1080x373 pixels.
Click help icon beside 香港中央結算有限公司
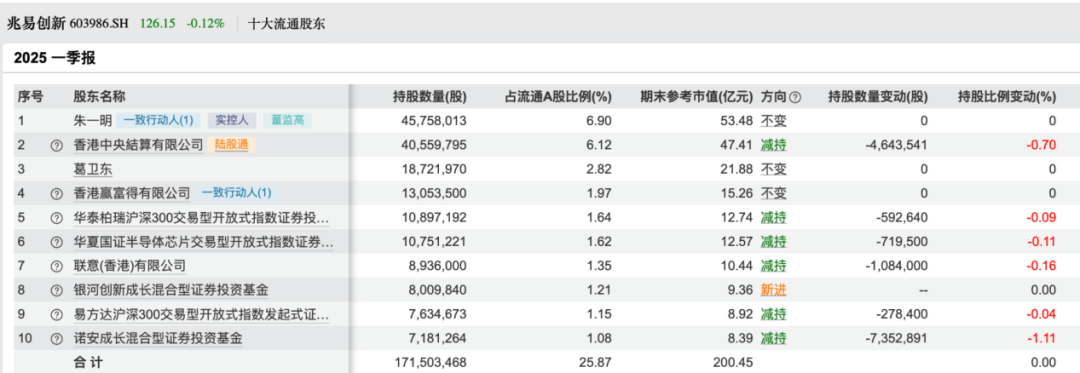click(56, 145)
